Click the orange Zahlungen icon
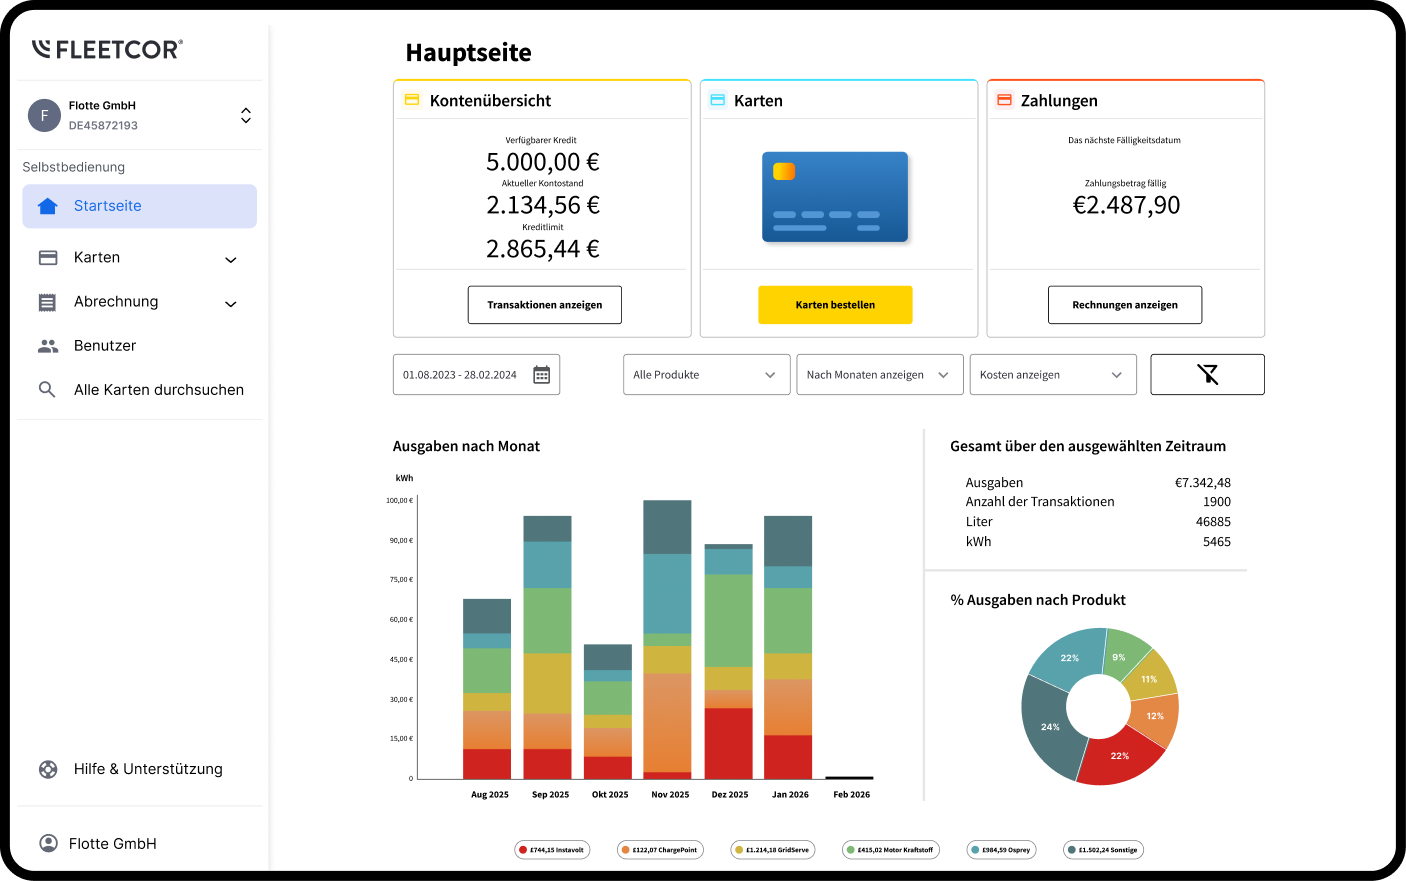The width and height of the screenshot is (1406, 881). pos(1003,99)
